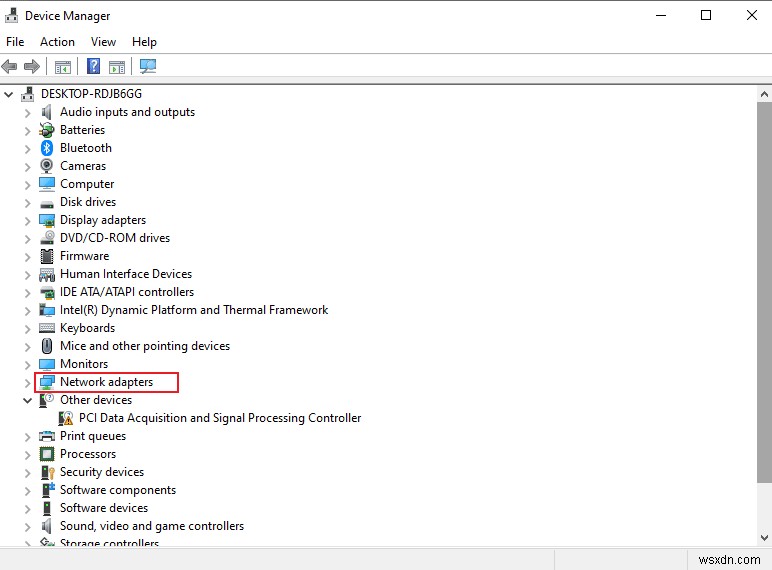772x570 pixels.
Task: Click the Disk drives icon
Action: (47, 204)
